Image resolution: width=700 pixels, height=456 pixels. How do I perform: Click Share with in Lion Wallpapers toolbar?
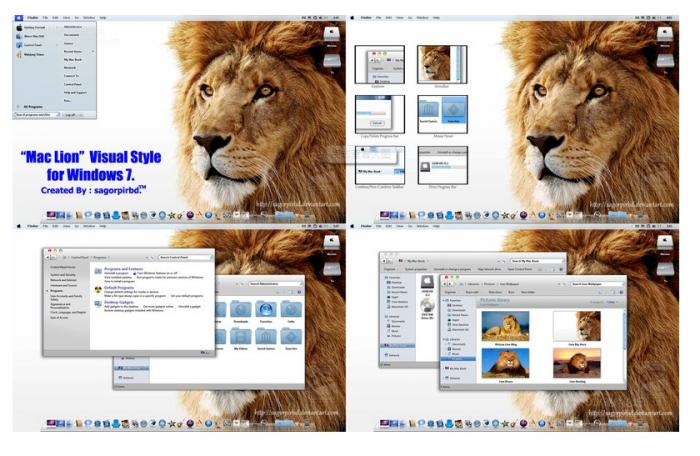point(472,292)
